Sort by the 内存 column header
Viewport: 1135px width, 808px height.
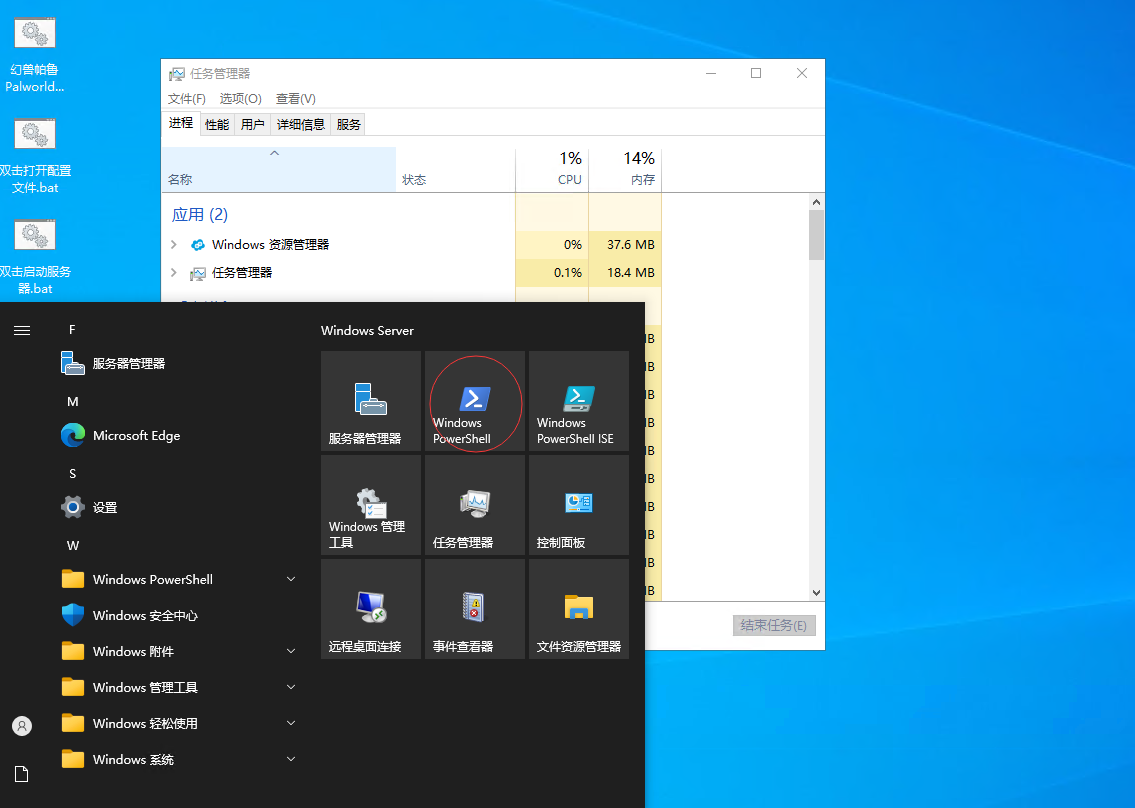(x=625, y=169)
